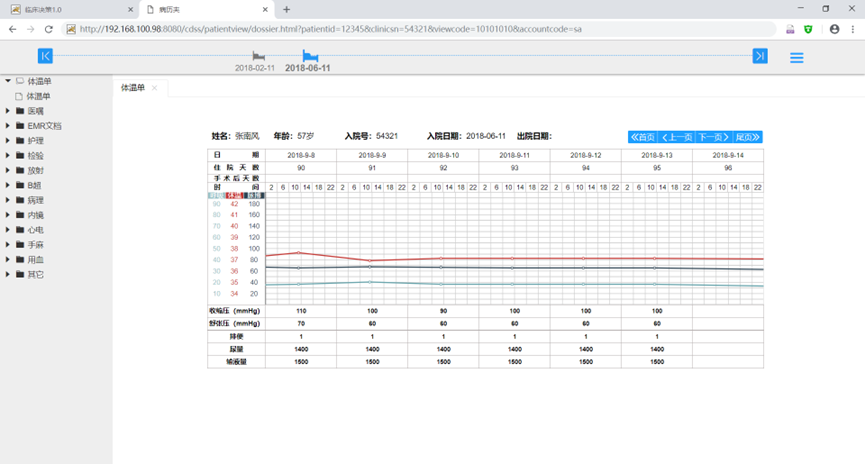Screen dimensions: 865x464
Task: Expand the 检验 folder
Action: [x=8, y=156]
